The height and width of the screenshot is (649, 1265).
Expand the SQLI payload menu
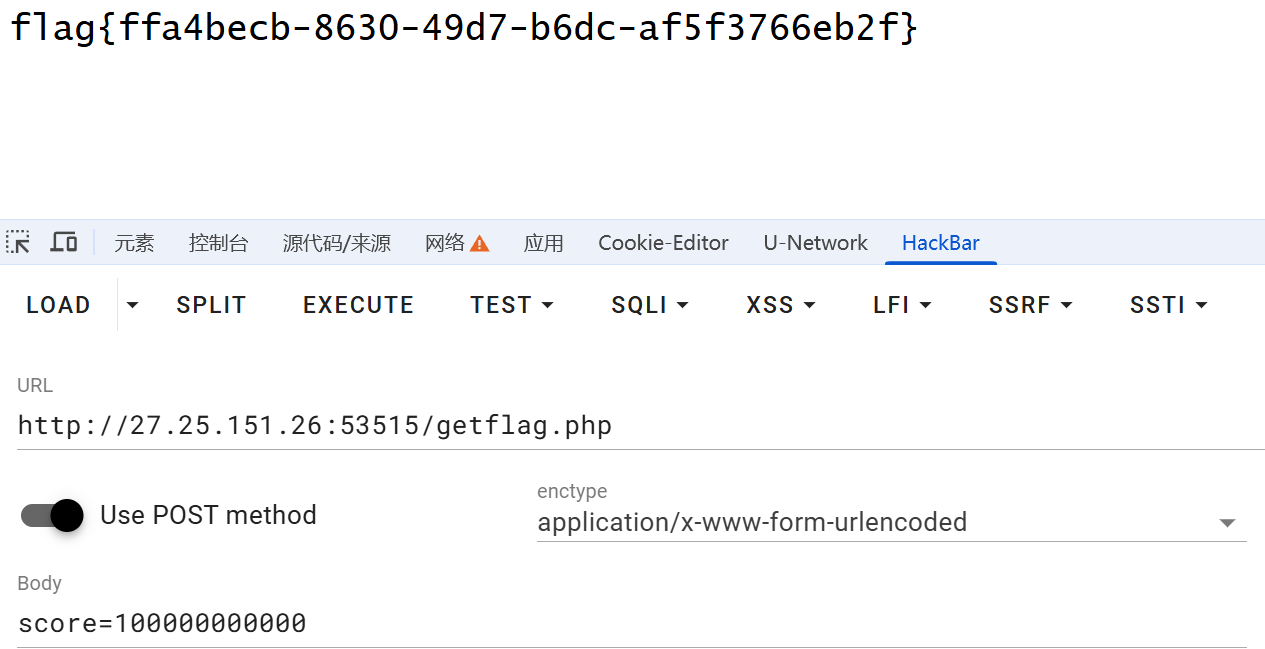click(x=650, y=305)
